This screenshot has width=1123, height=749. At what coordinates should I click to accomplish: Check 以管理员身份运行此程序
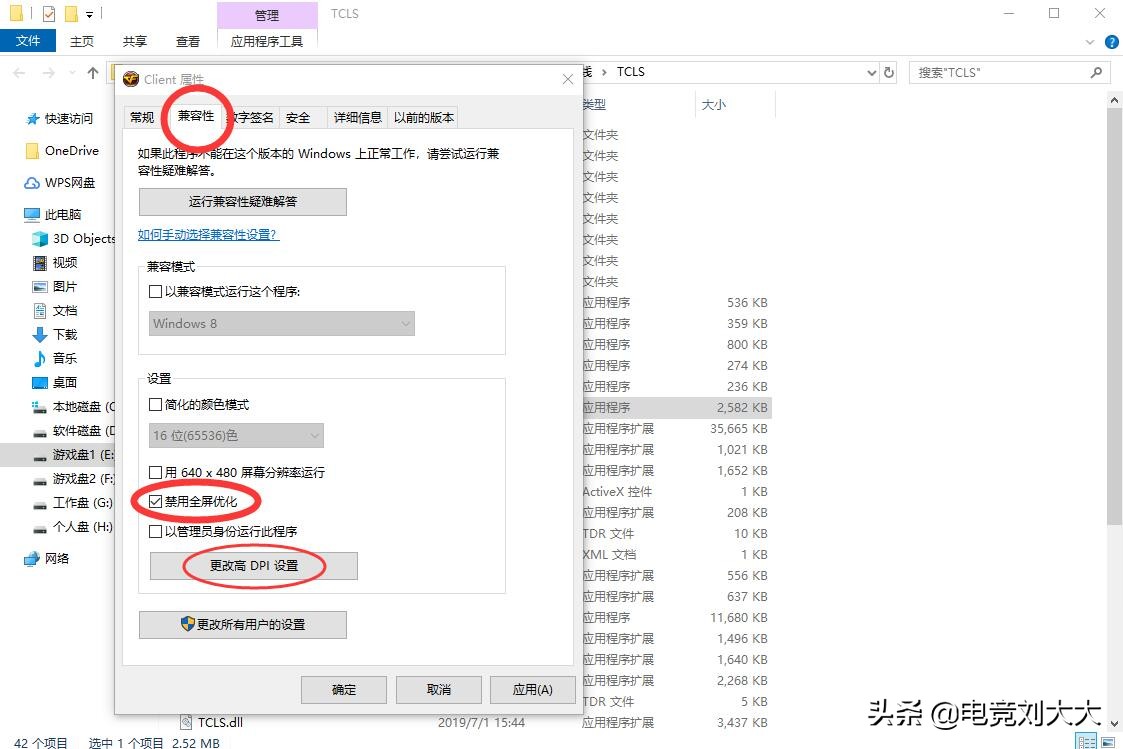click(x=156, y=531)
